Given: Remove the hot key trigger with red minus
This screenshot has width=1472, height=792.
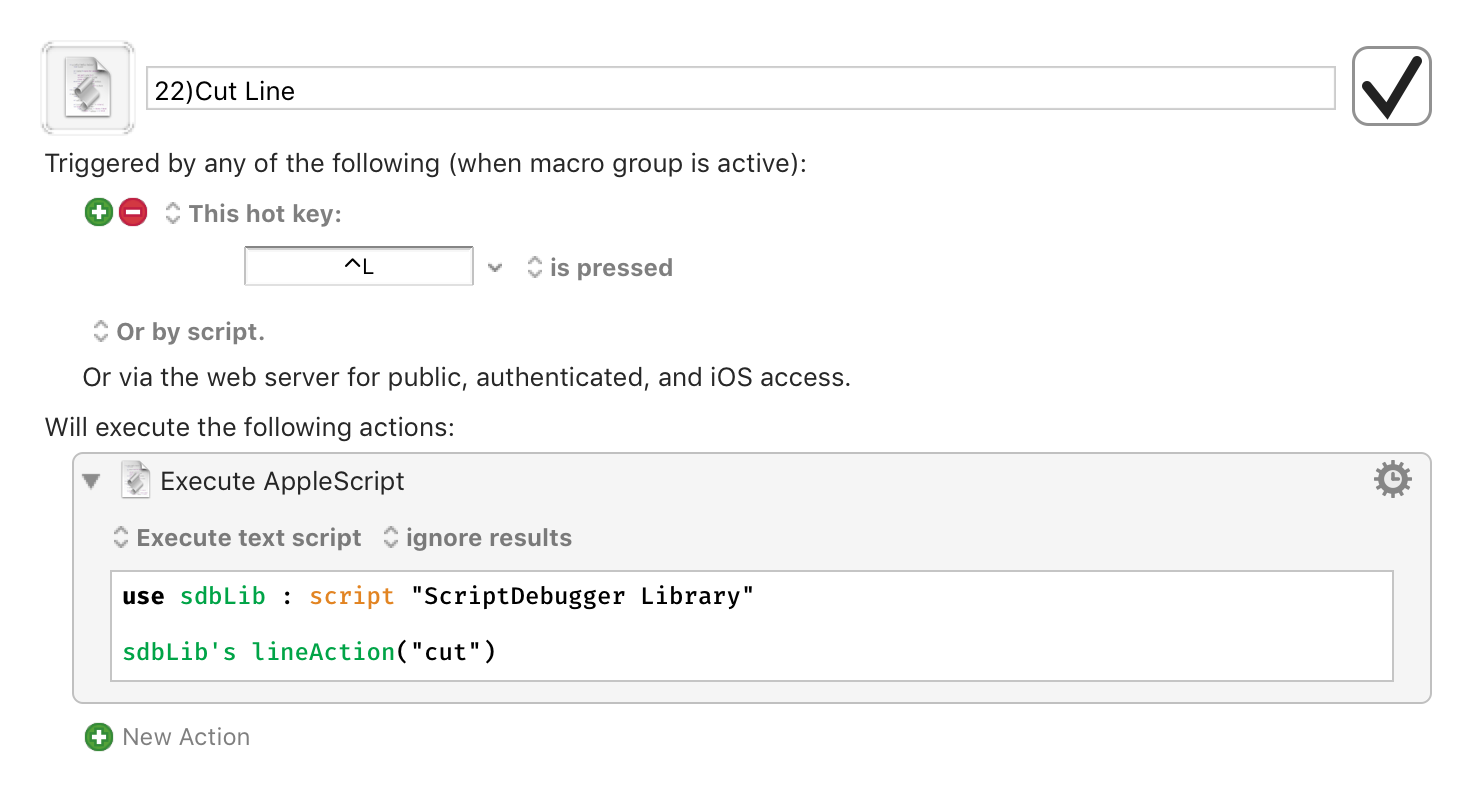Looking at the screenshot, I should pyautogui.click(x=133, y=213).
